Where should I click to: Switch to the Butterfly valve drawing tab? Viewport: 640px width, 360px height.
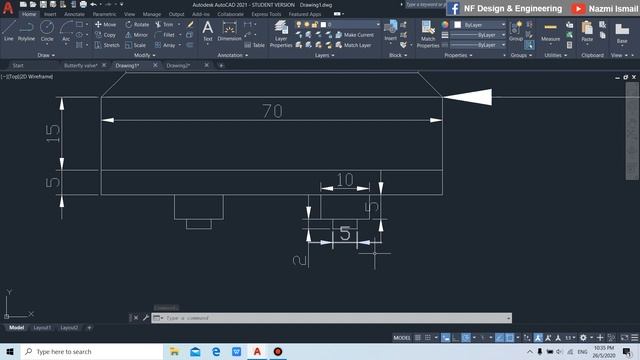click(80, 65)
